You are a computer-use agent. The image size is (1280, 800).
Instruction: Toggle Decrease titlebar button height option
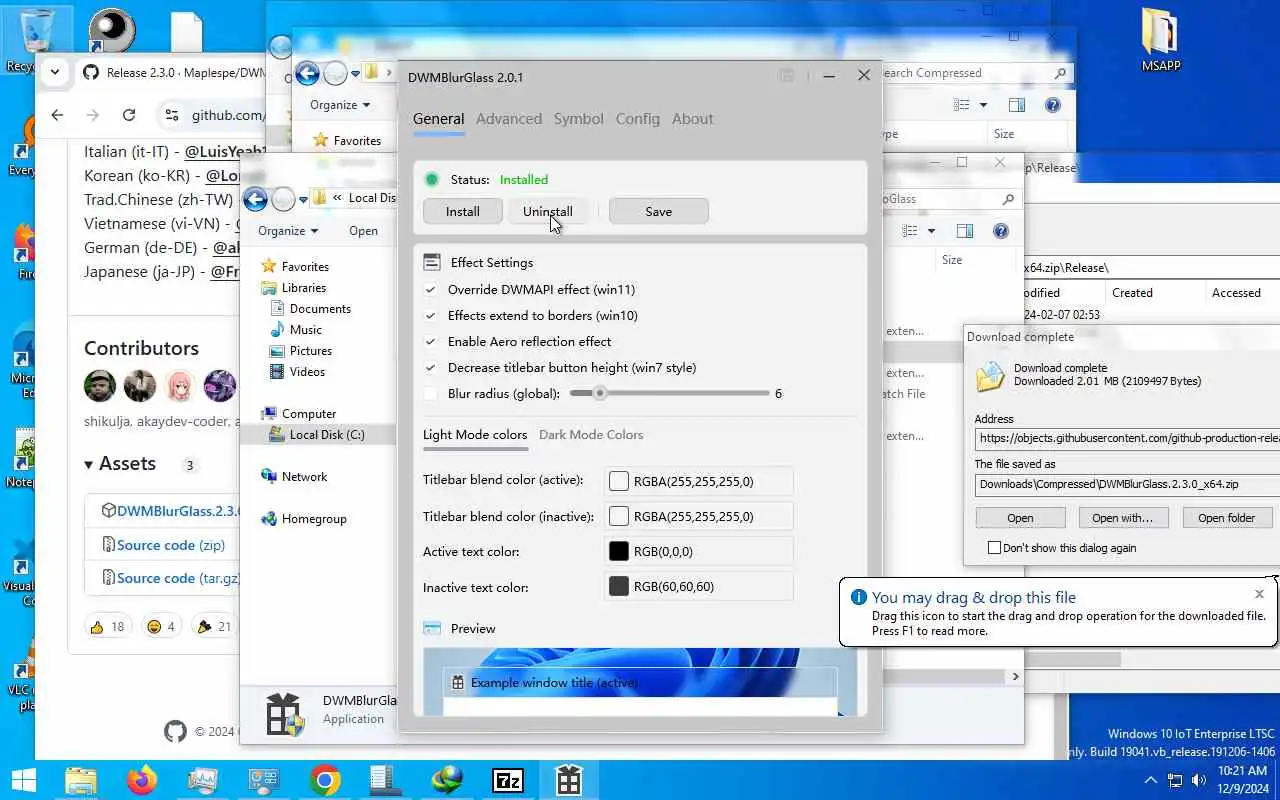coord(430,368)
